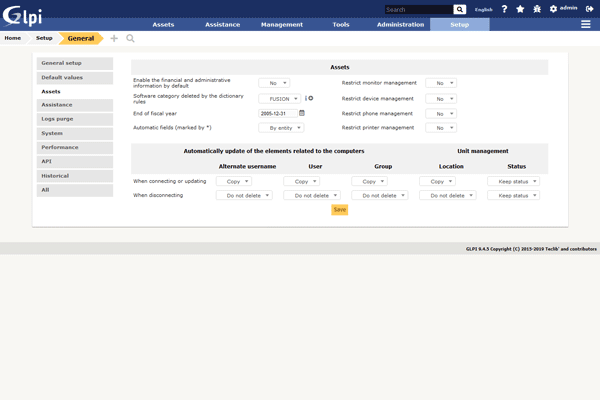Click the End of fiscal year date field
600x400 pixels.
277,113
